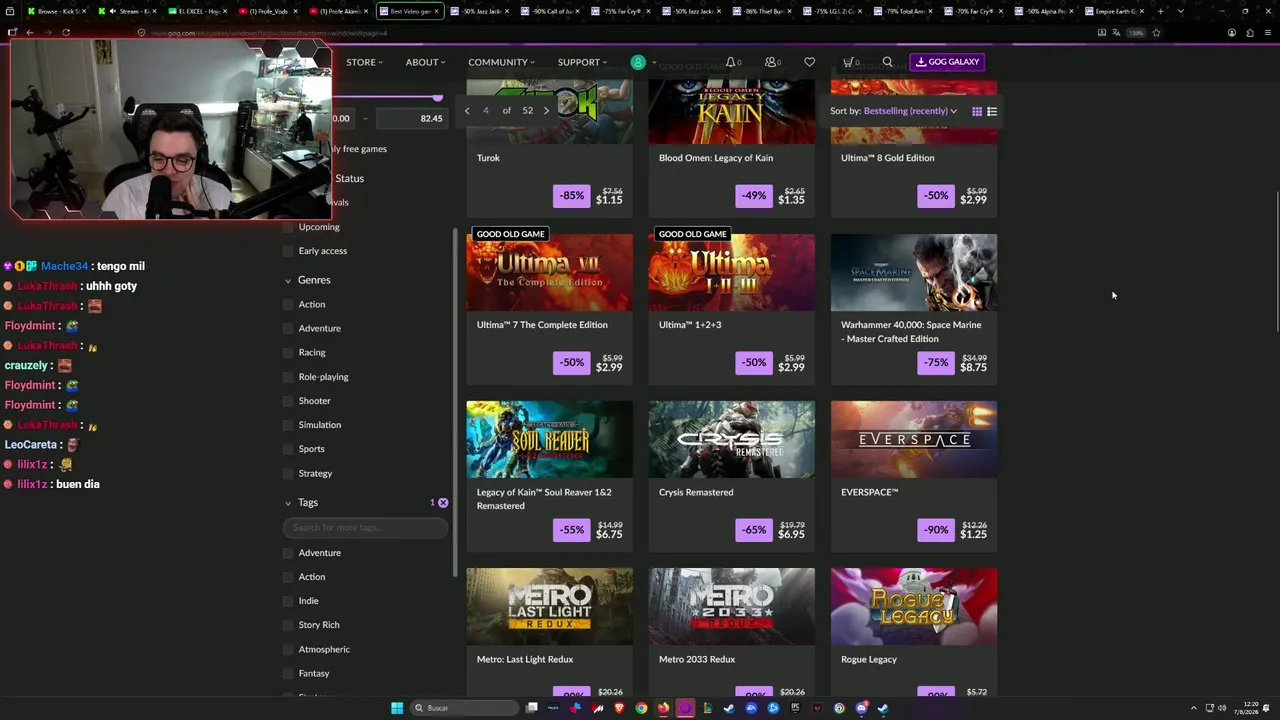This screenshot has width=1280, height=720.
Task: Expand the STORE navigation menu
Action: pyautogui.click(x=364, y=62)
